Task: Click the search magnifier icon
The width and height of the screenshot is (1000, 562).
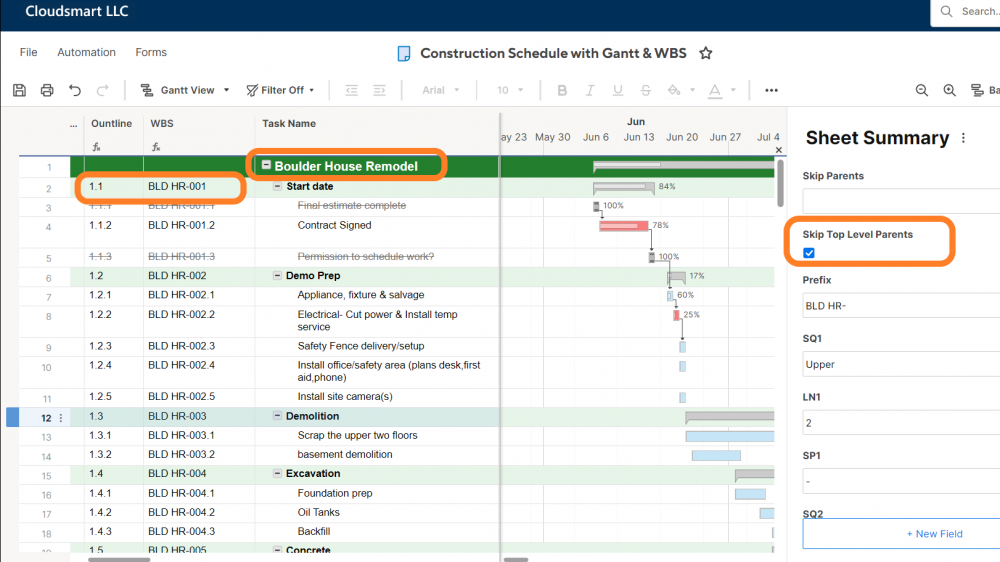Action: click(x=946, y=11)
